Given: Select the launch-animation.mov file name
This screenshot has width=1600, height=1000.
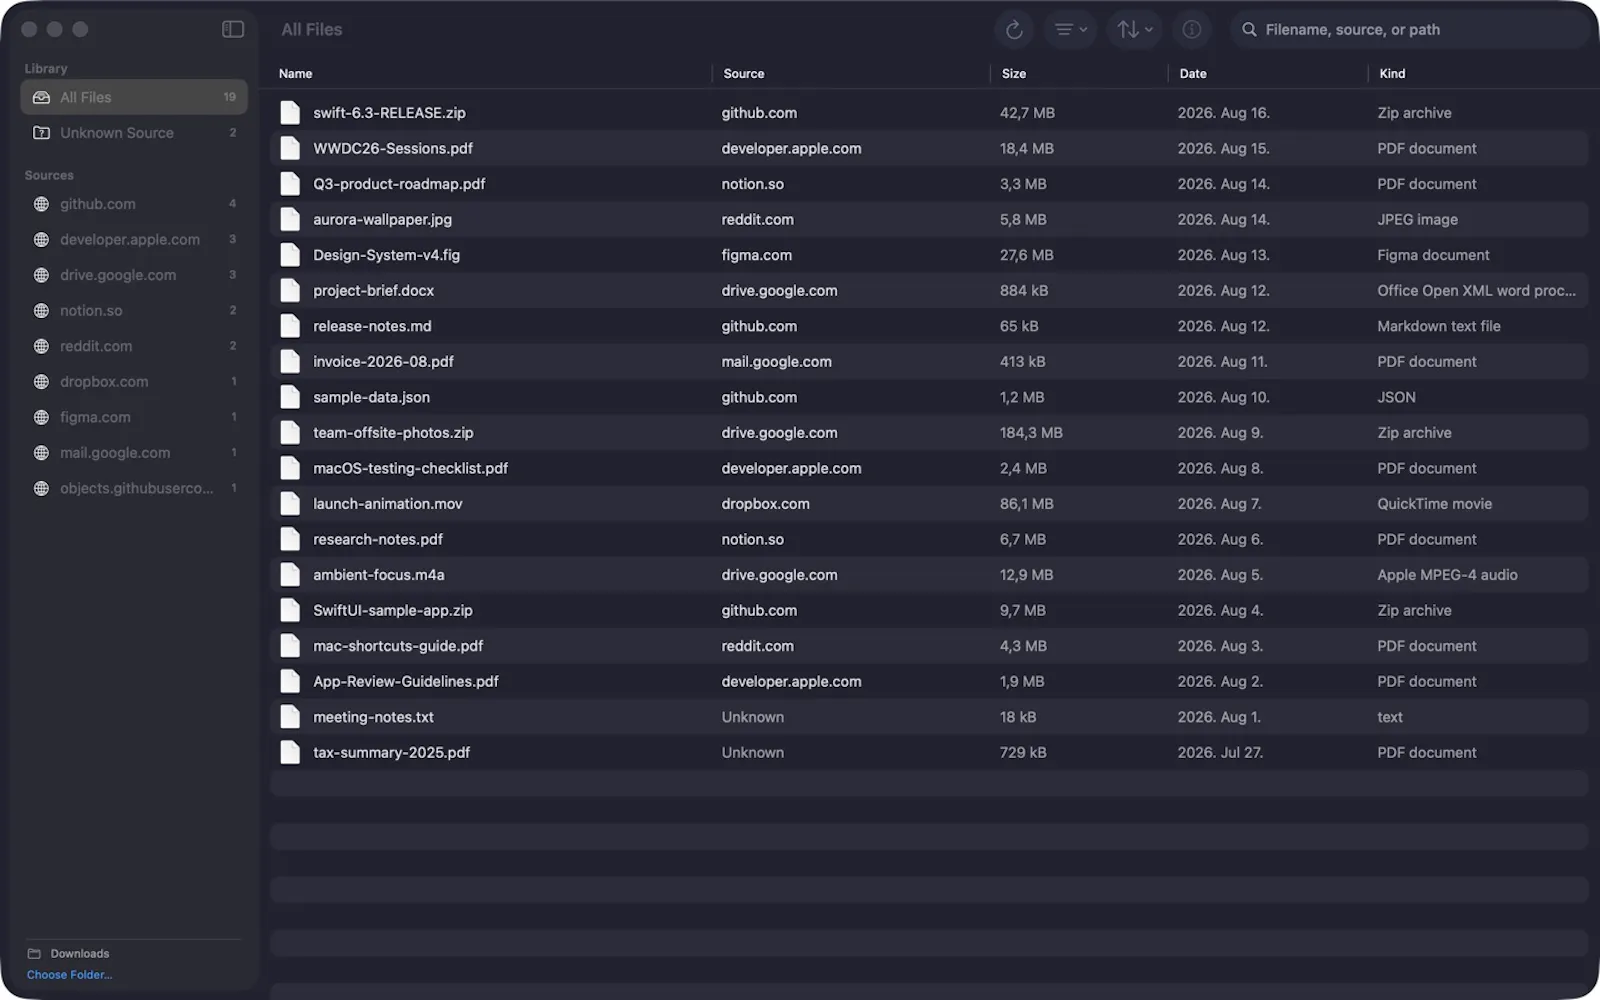Looking at the screenshot, I should [388, 504].
